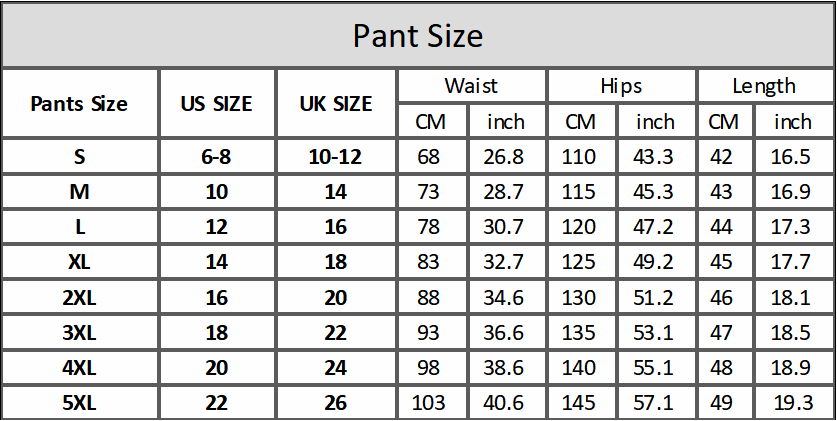Click the UK size "26" cell
837x421 pixels.
(336, 404)
